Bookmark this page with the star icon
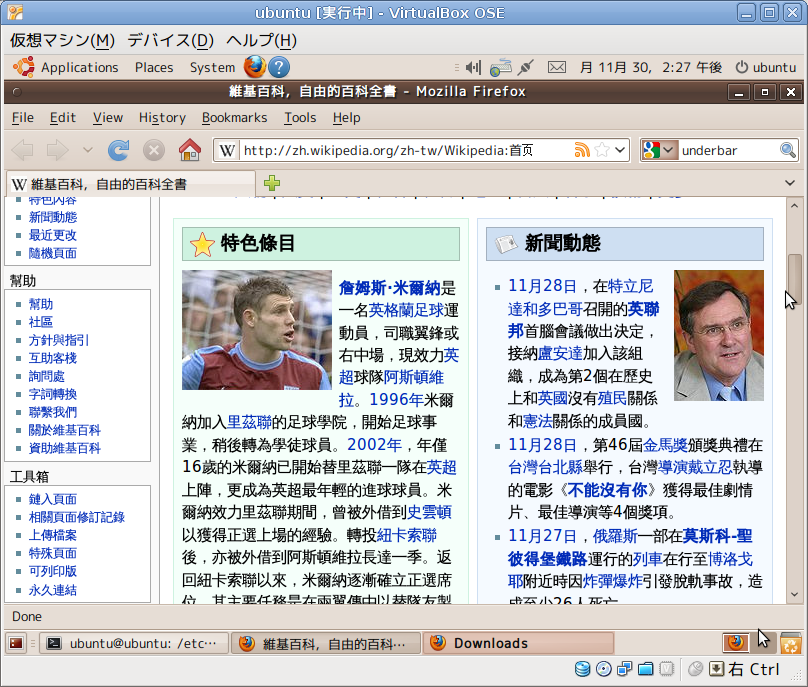 pos(602,150)
